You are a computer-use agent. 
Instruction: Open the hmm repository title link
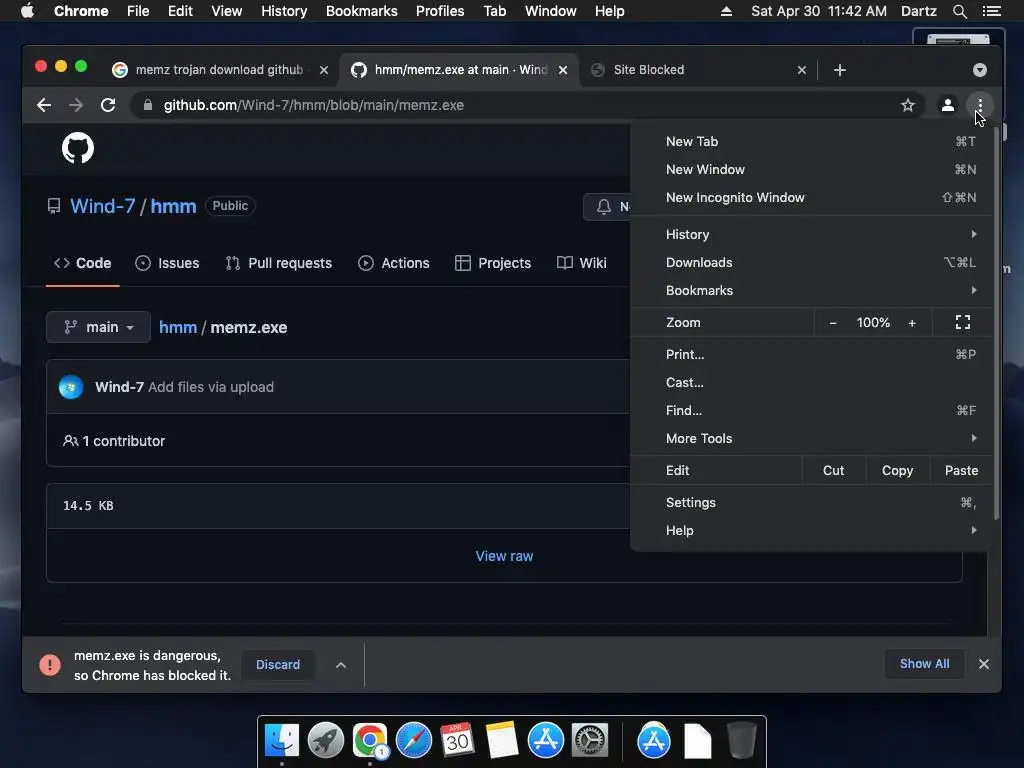[173, 206]
